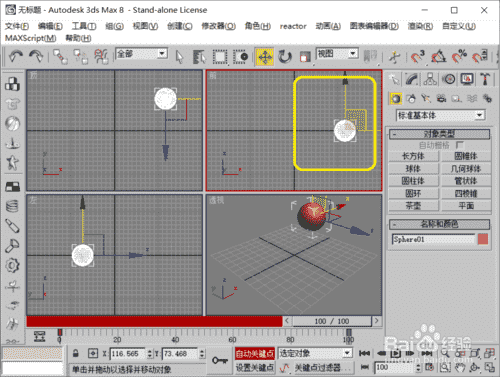Click the key icon beside auto key
The width and height of the screenshot is (500, 377).
(220, 360)
